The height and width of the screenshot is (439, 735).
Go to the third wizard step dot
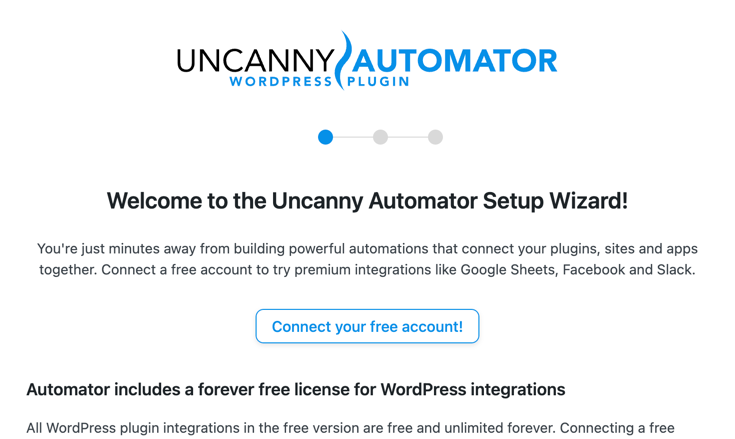[x=435, y=137]
